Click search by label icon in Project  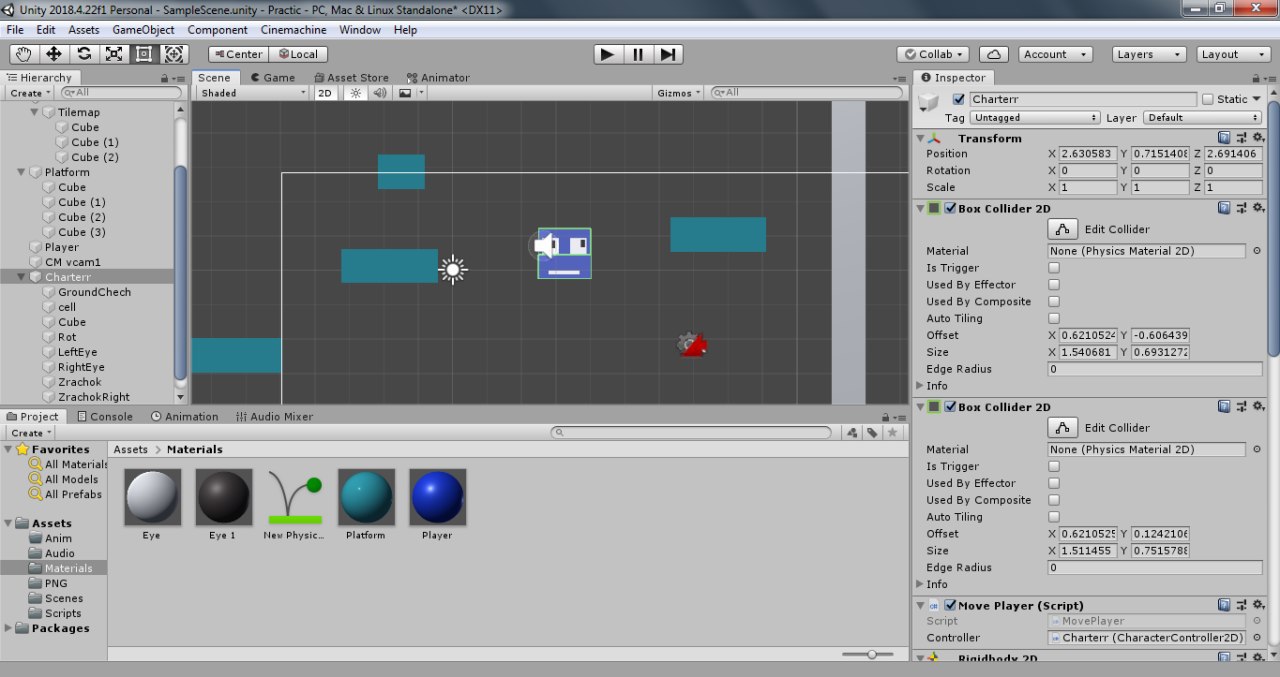[x=872, y=433]
